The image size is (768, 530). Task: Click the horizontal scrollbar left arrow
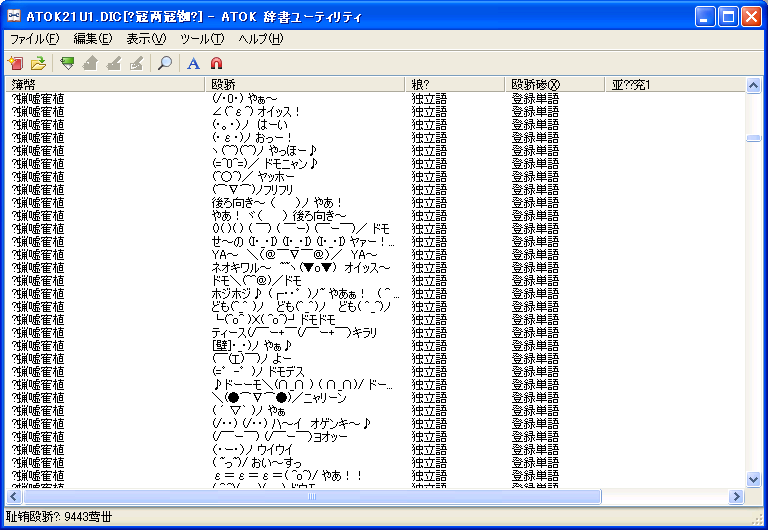(14, 497)
